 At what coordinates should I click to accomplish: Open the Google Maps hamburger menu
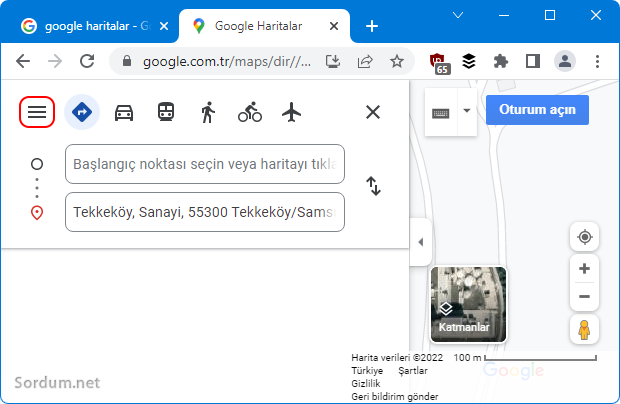click(x=37, y=112)
